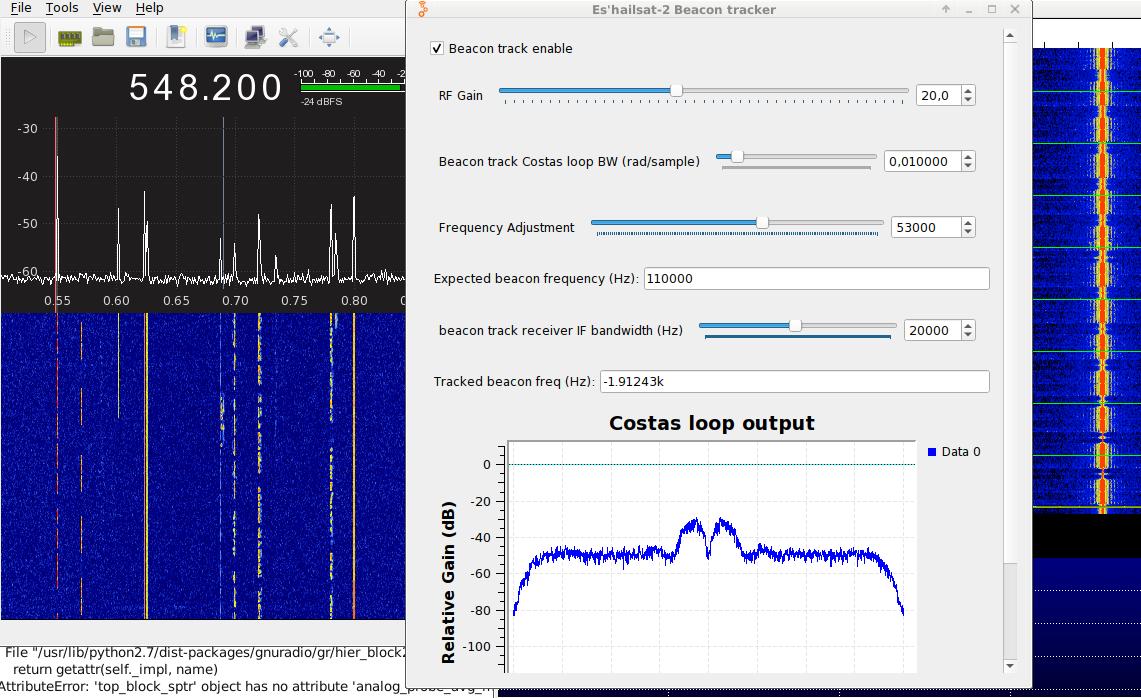Click the -24 dBFS level text
This screenshot has width=1141, height=698.
pyautogui.click(x=321, y=101)
